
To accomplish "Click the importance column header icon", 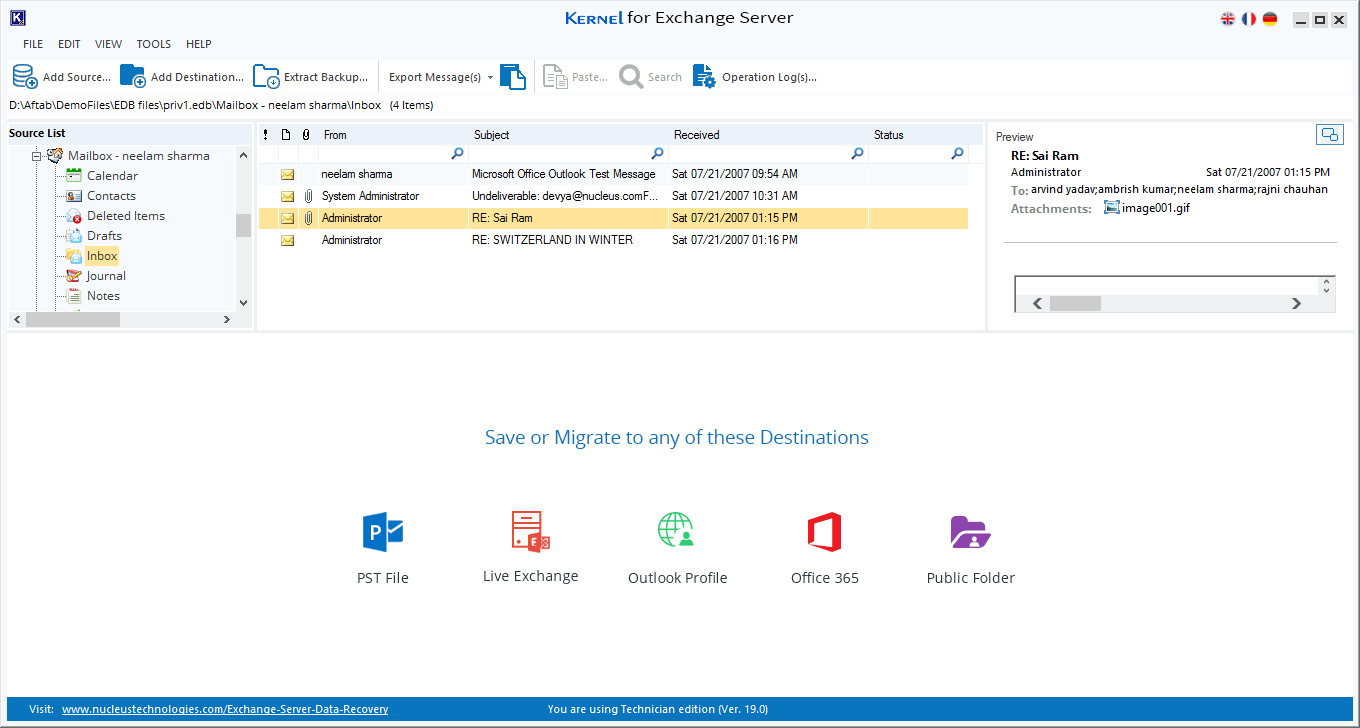I will (266, 134).
